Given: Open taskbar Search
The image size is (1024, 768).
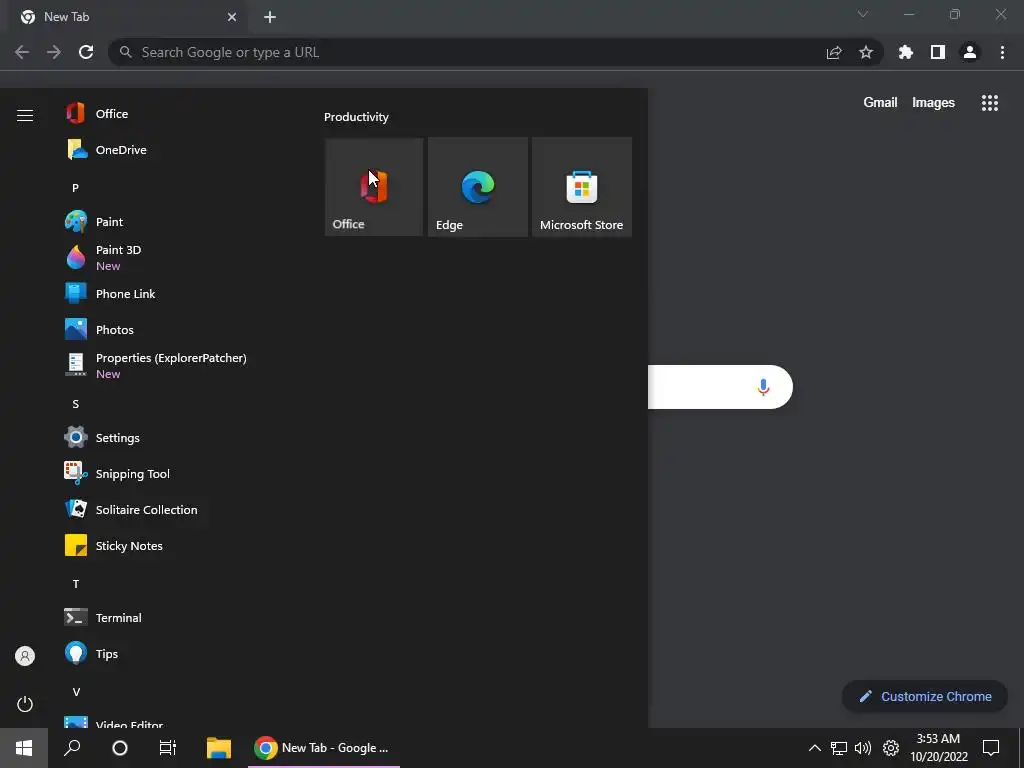Looking at the screenshot, I should click(72, 748).
